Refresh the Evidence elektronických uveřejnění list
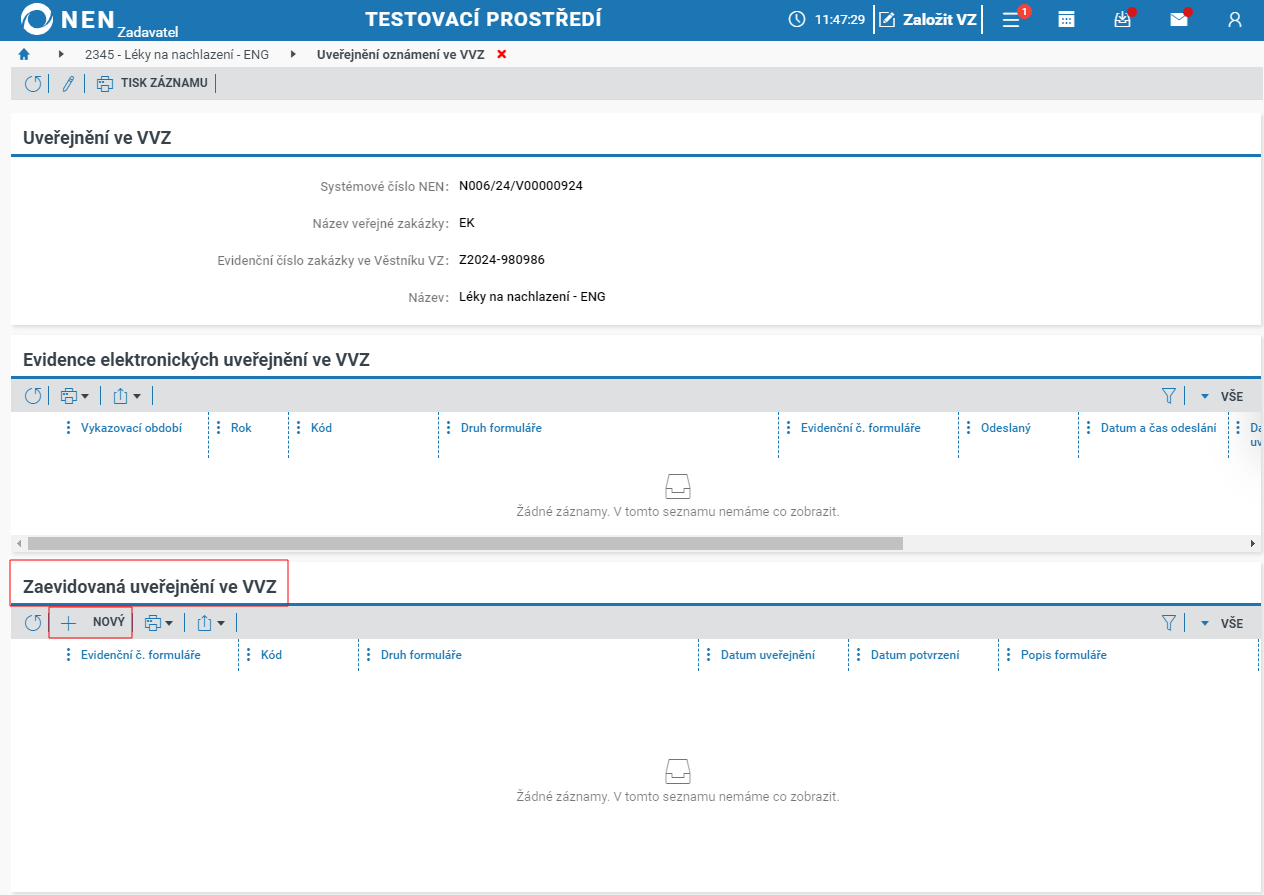The height and width of the screenshot is (895, 1264). pos(33,396)
